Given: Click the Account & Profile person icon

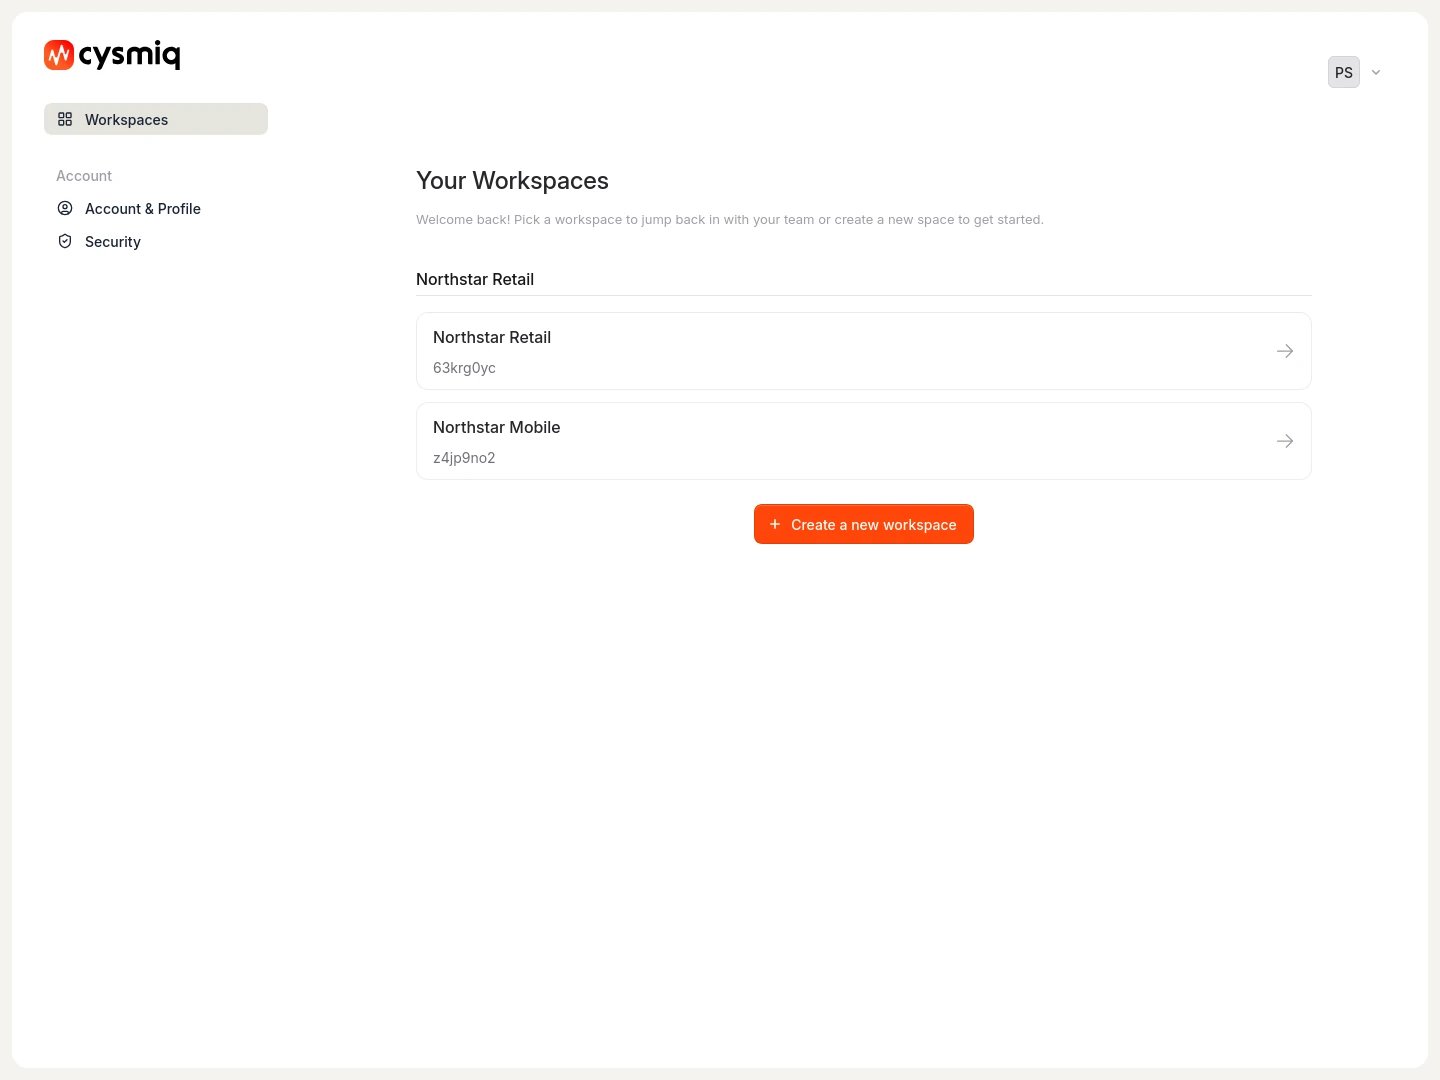Looking at the screenshot, I should click(65, 208).
